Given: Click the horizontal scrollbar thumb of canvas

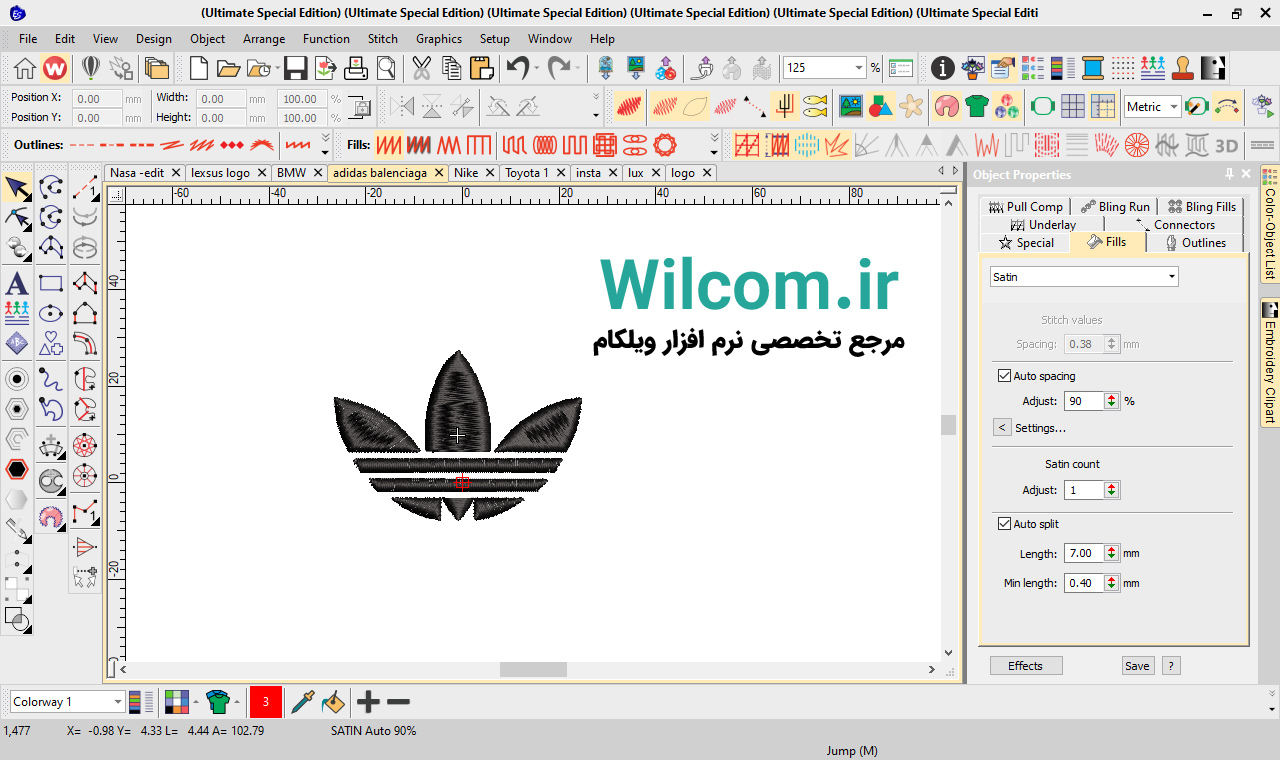Looking at the screenshot, I should click(x=533, y=669).
